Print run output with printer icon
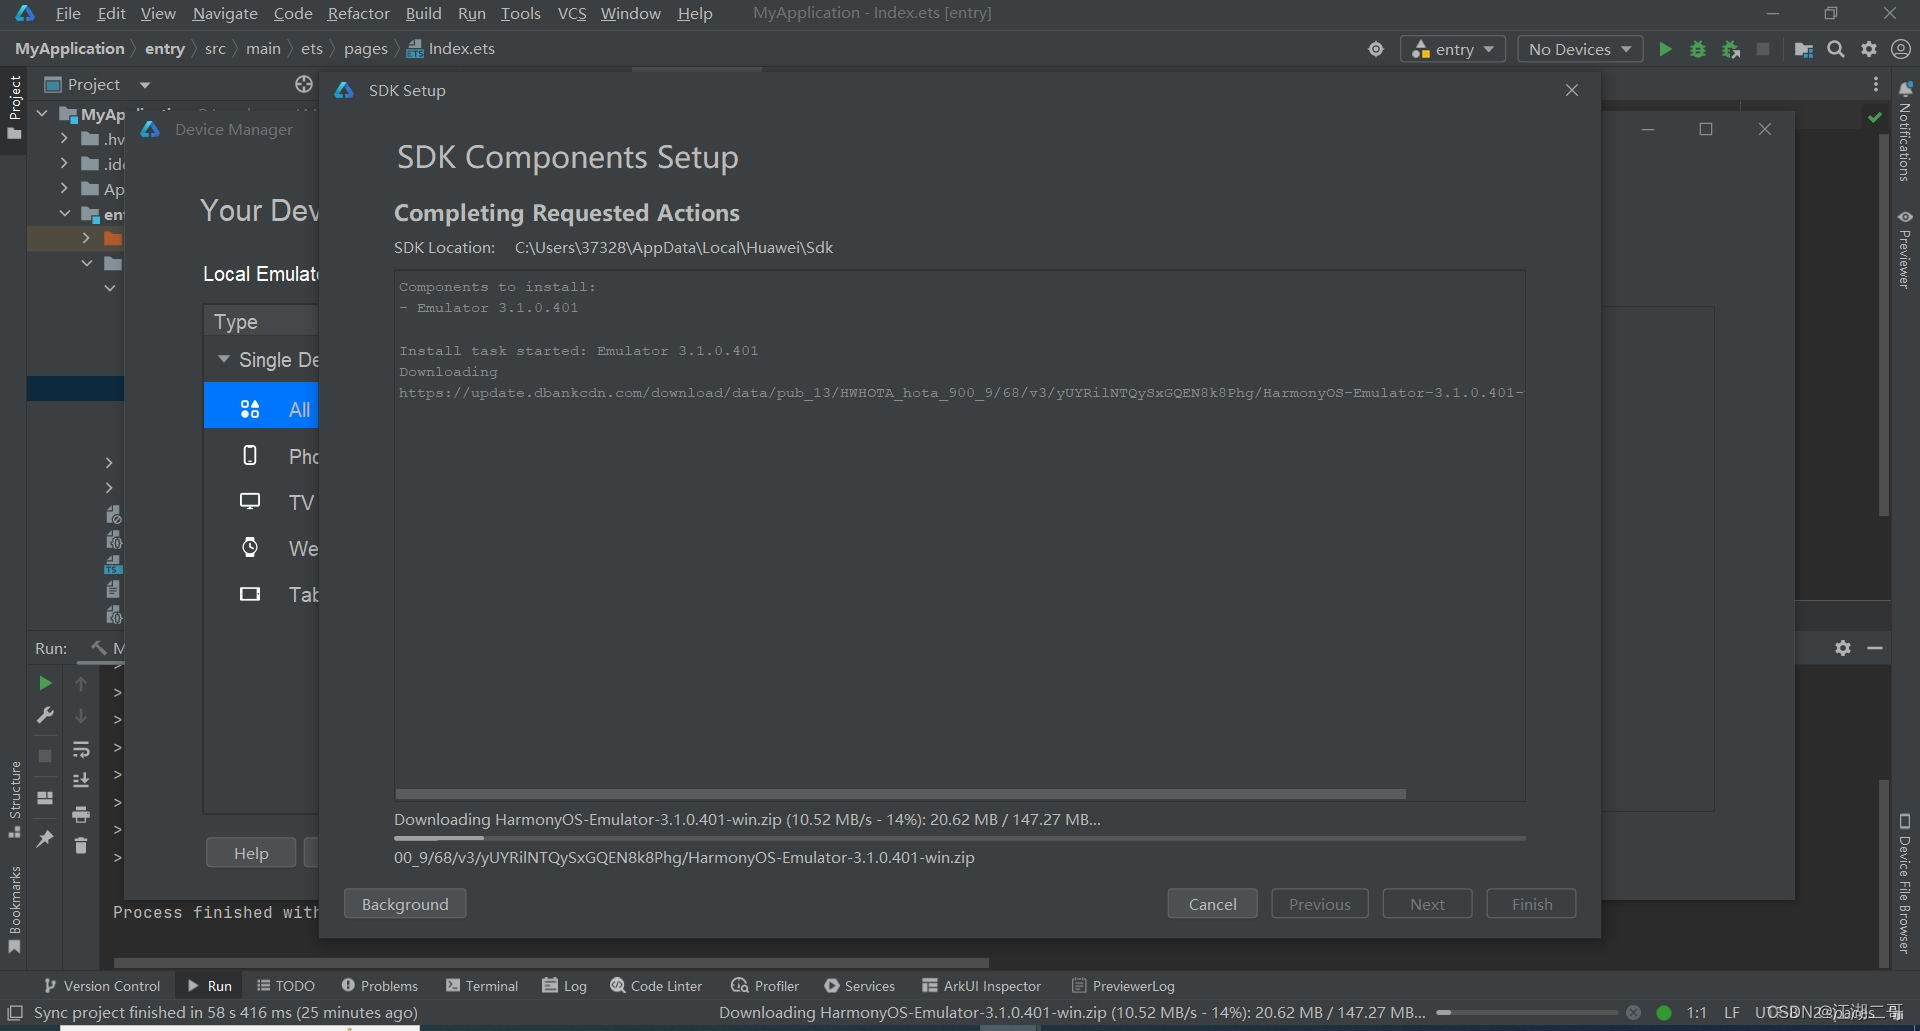The height and width of the screenshot is (1031, 1920). pos(81,814)
